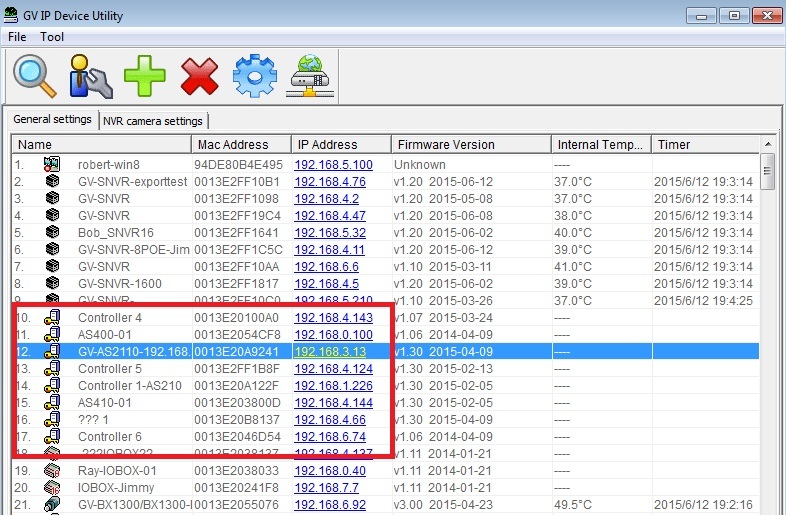Viewport: 786px width, 515px height.
Task: Sort by Mac Address column header
Action: click(x=241, y=144)
